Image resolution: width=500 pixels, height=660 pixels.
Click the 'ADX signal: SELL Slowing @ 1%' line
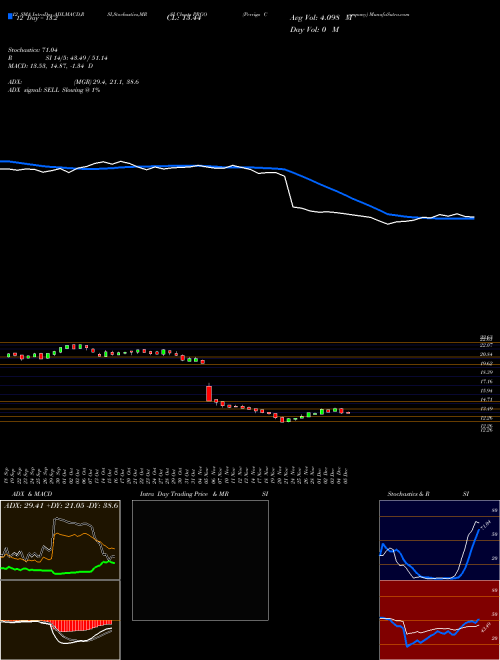pos(54,90)
